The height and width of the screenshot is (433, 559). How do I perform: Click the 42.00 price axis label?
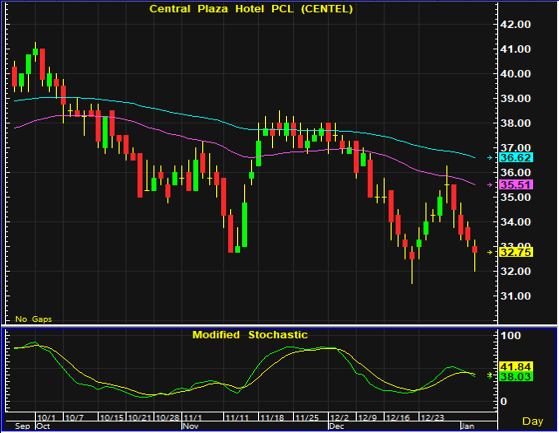[x=515, y=25]
